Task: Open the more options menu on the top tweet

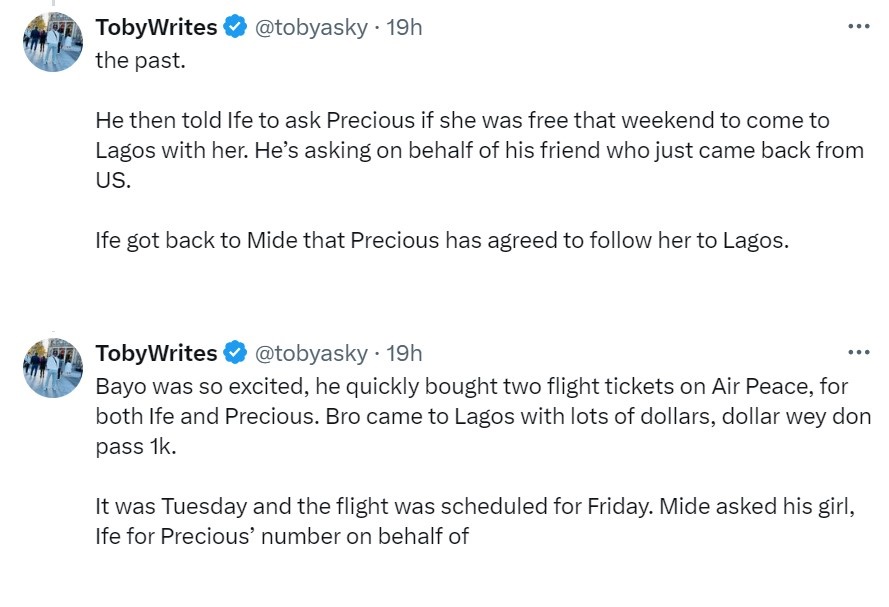Action: tap(858, 26)
